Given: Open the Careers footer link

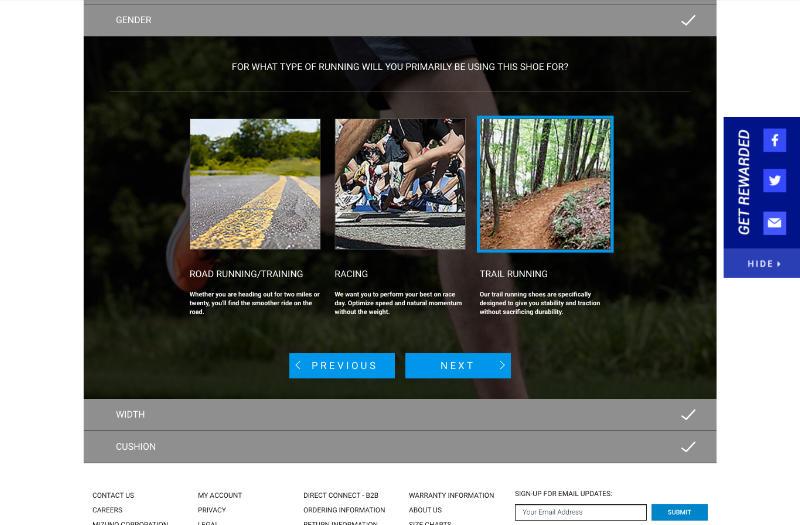Looking at the screenshot, I should pyautogui.click(x=107, y=510).
